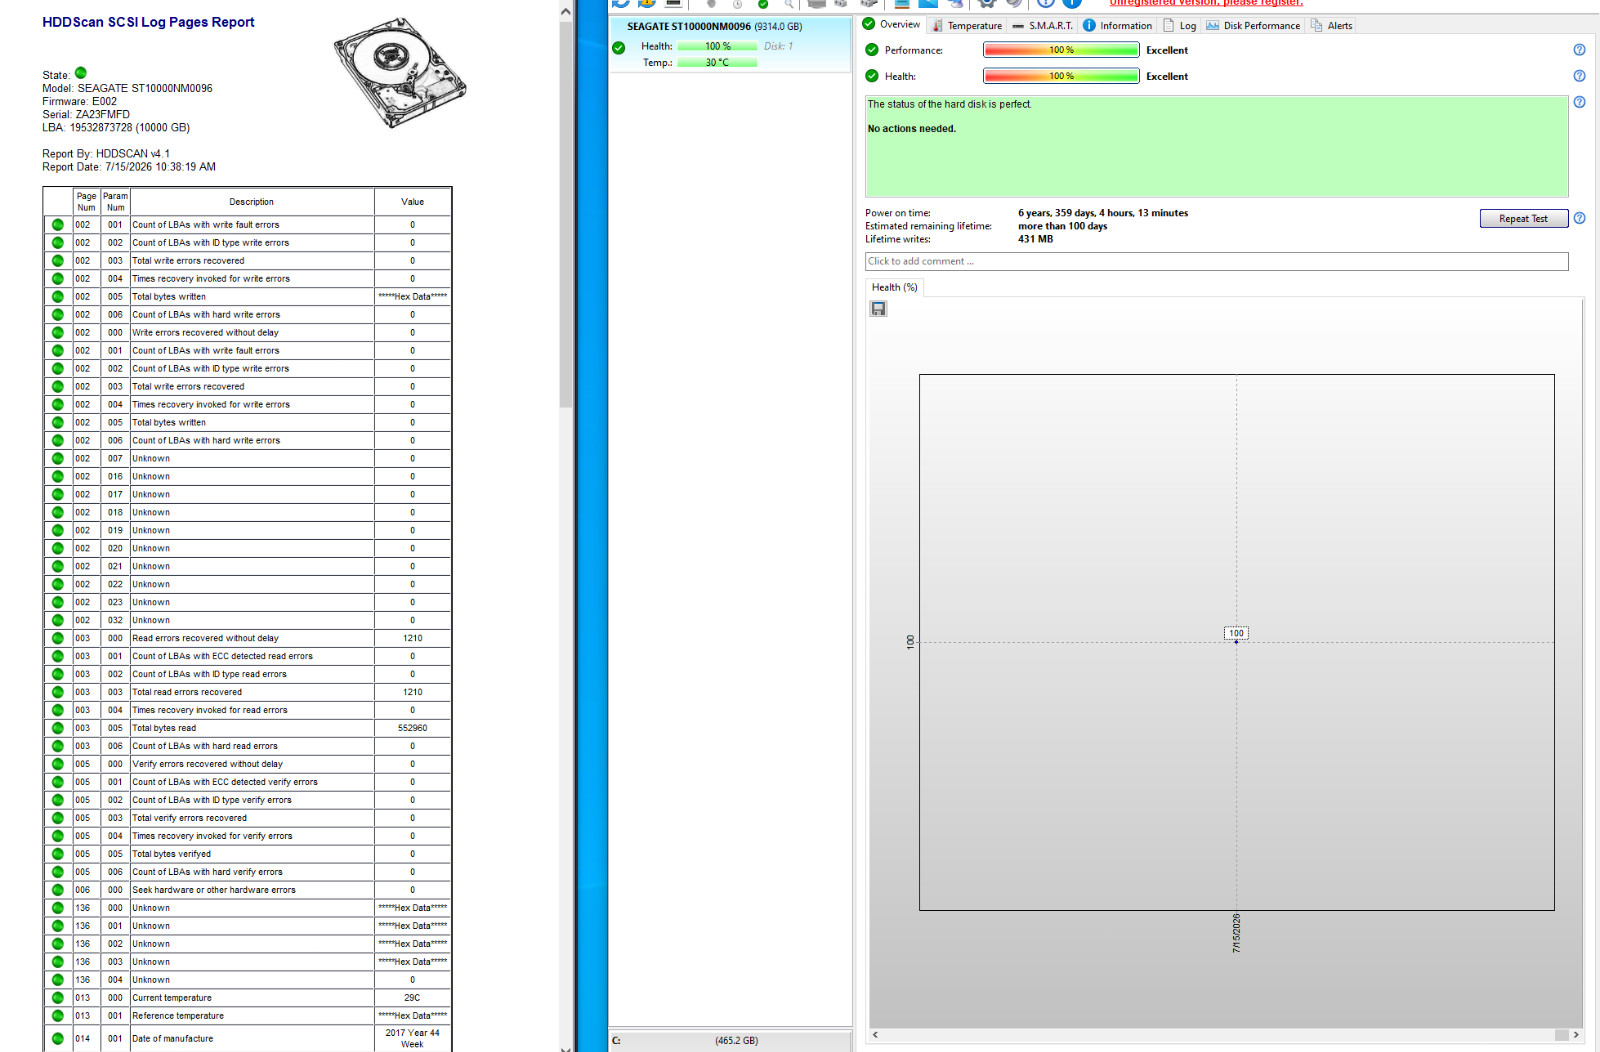Screen dimensions: 1600x1052
Task: Select the Health (%) chart tab
Action: 894,287
